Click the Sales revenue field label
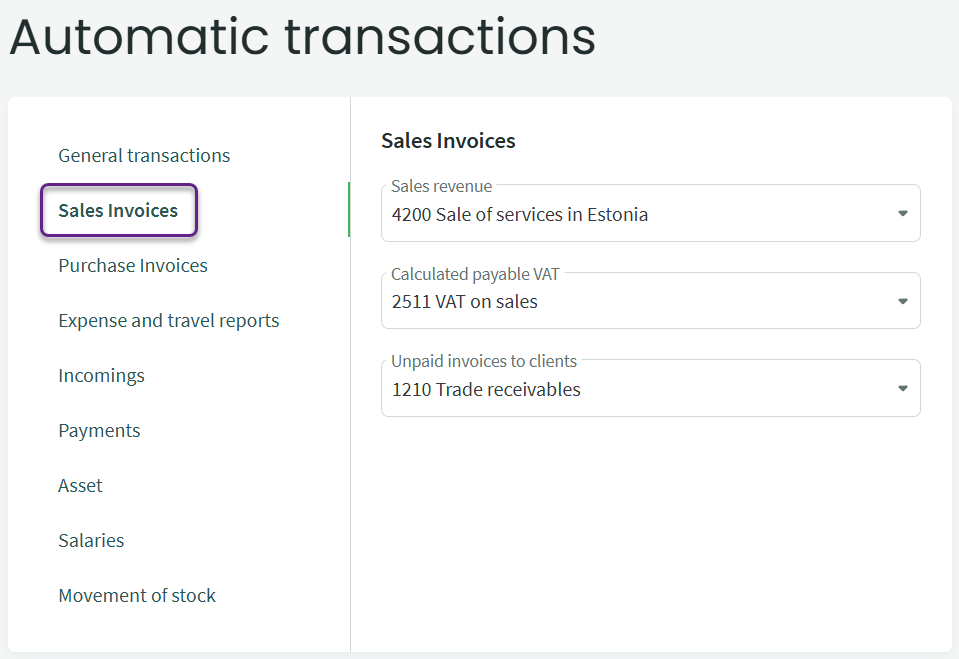This screenshot has height=659, width=959. click(x=441, y=186)
